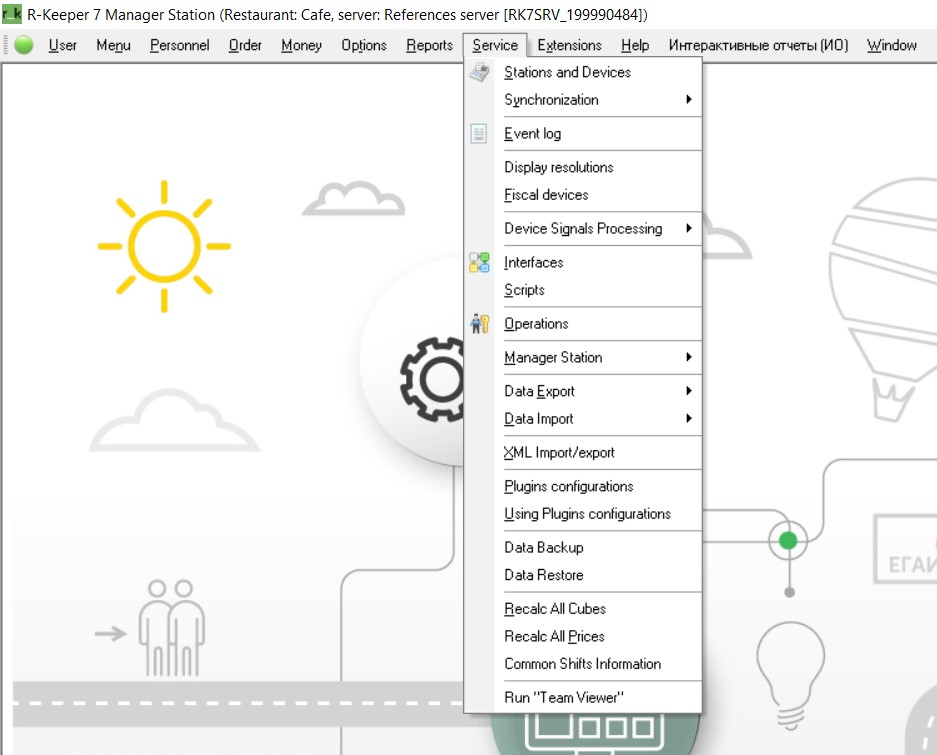Open the Event log
This screenshot has width=937, height=755.
pos(583,133)
